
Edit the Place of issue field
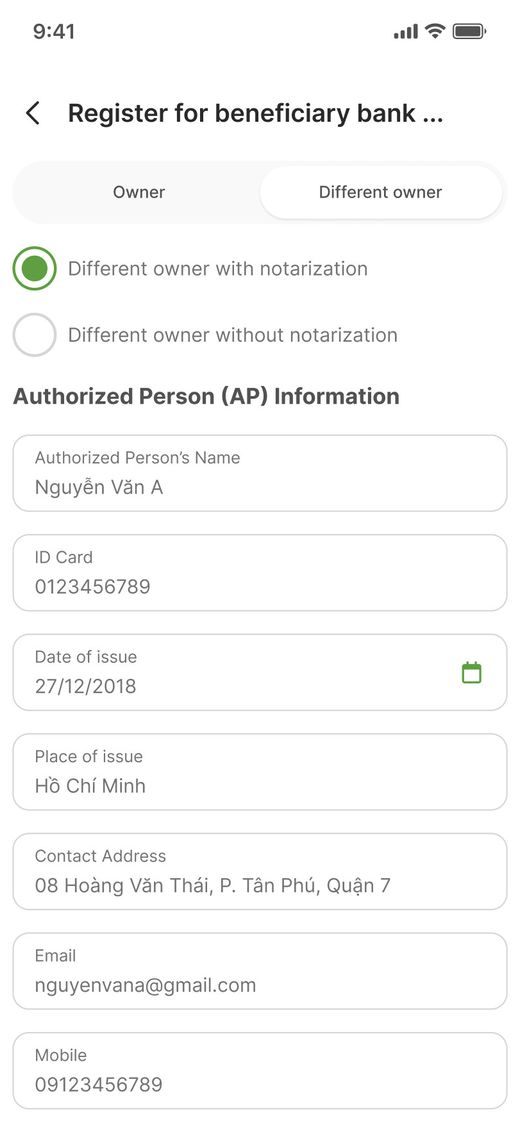click(260, 772)
